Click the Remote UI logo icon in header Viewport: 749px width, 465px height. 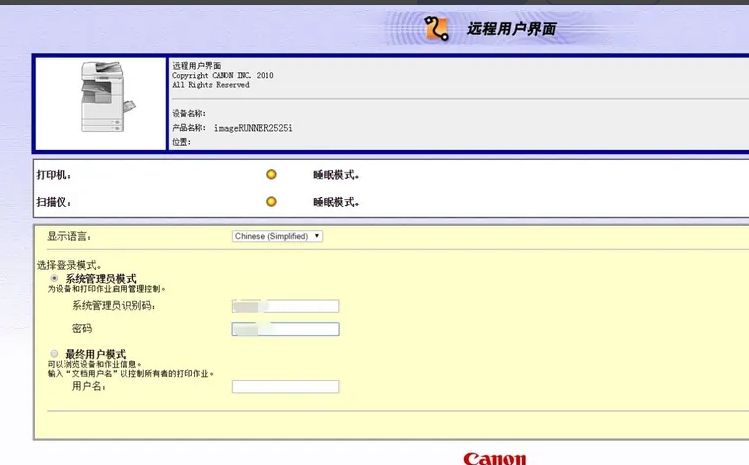pyautogui.click(x=437, y=28)
